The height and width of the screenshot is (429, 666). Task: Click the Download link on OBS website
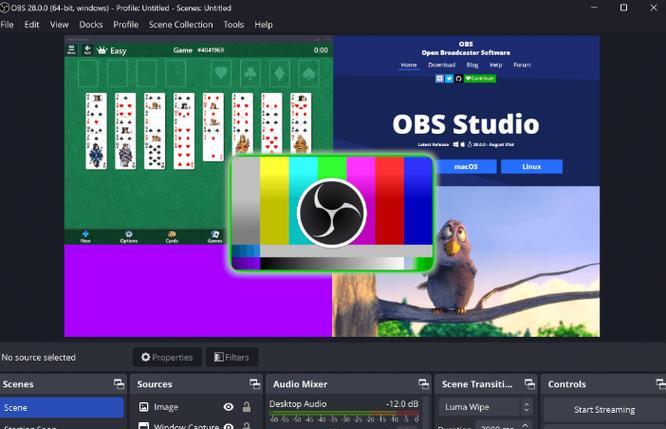click(442, 65)
